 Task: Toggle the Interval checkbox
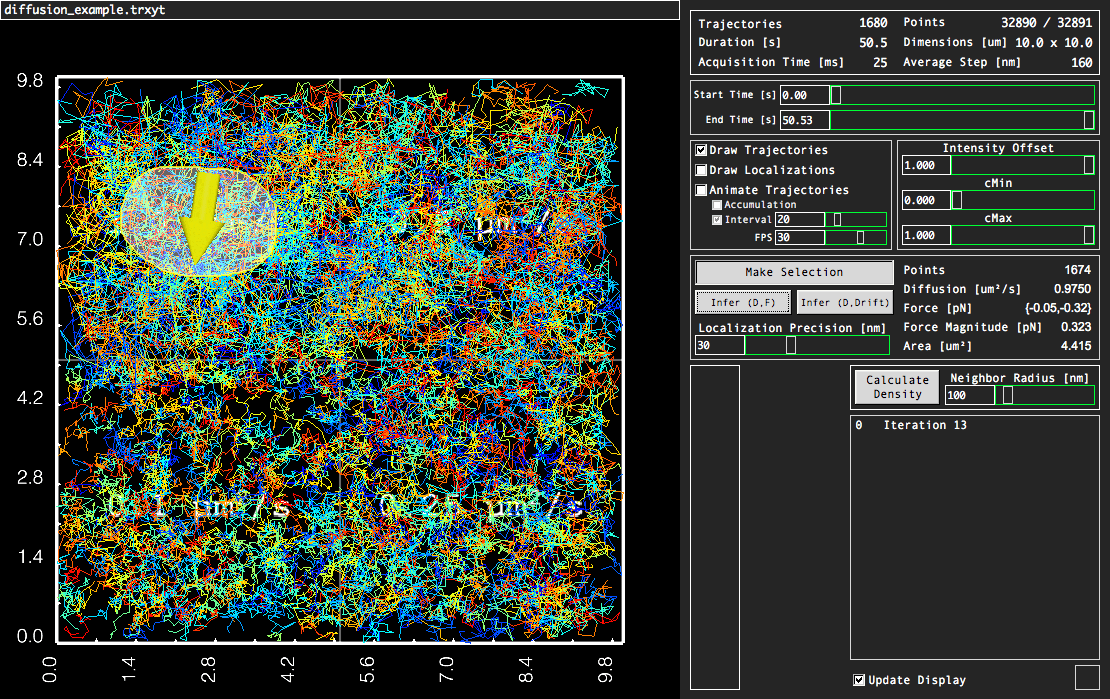tap(717, 220)
